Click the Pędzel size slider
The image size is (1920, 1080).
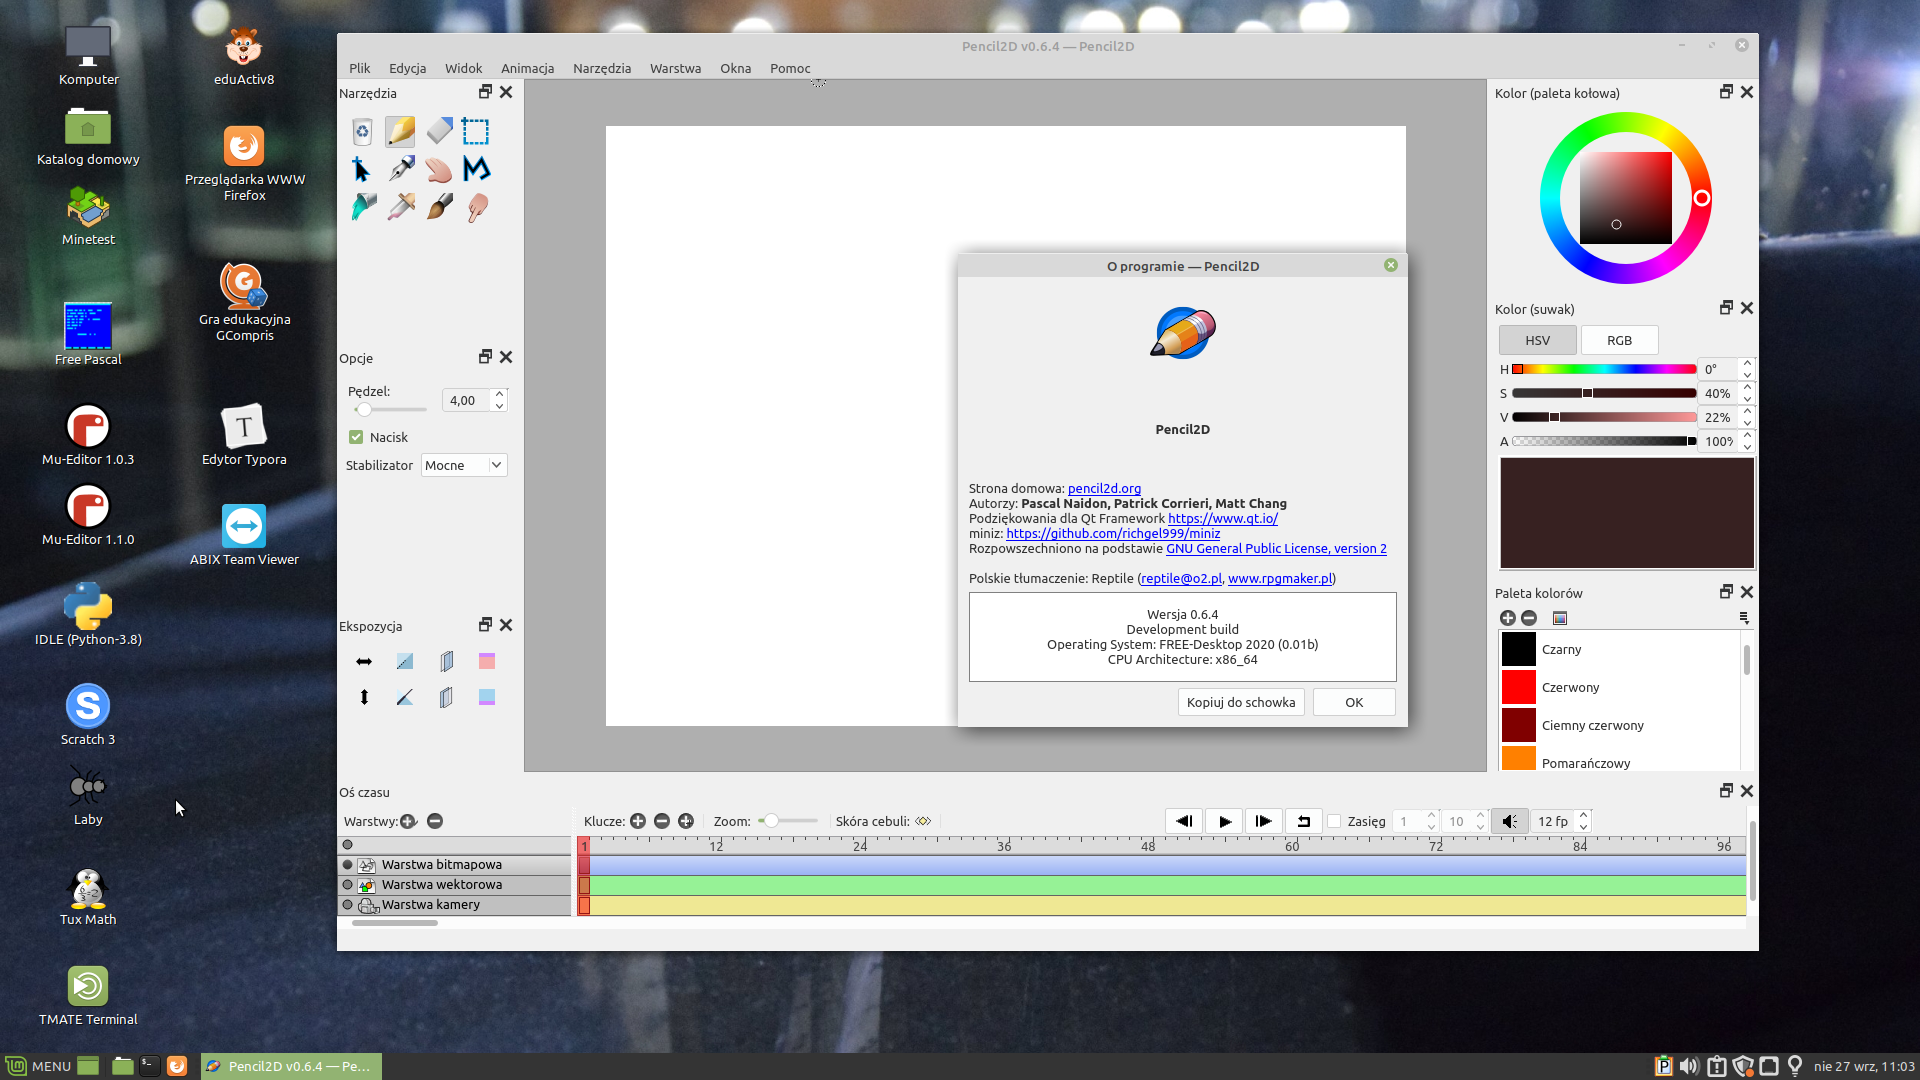389,410
